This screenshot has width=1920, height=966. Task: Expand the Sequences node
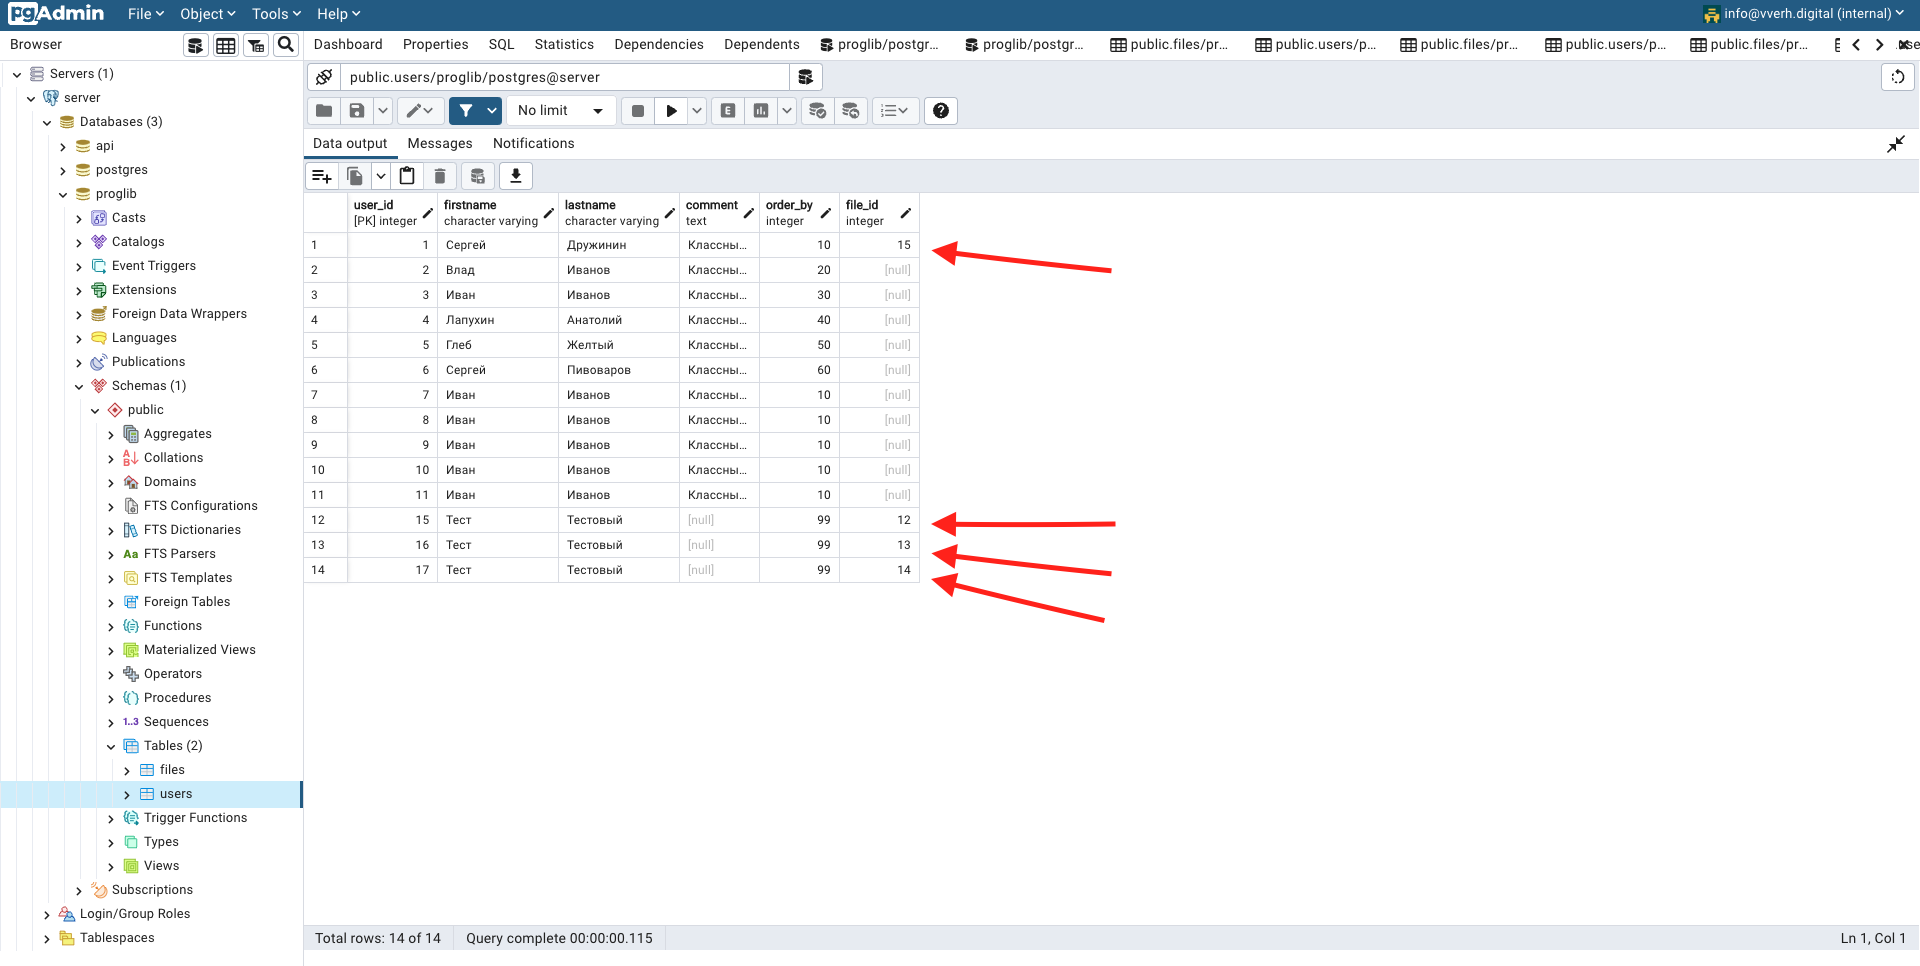coord(111,722)
